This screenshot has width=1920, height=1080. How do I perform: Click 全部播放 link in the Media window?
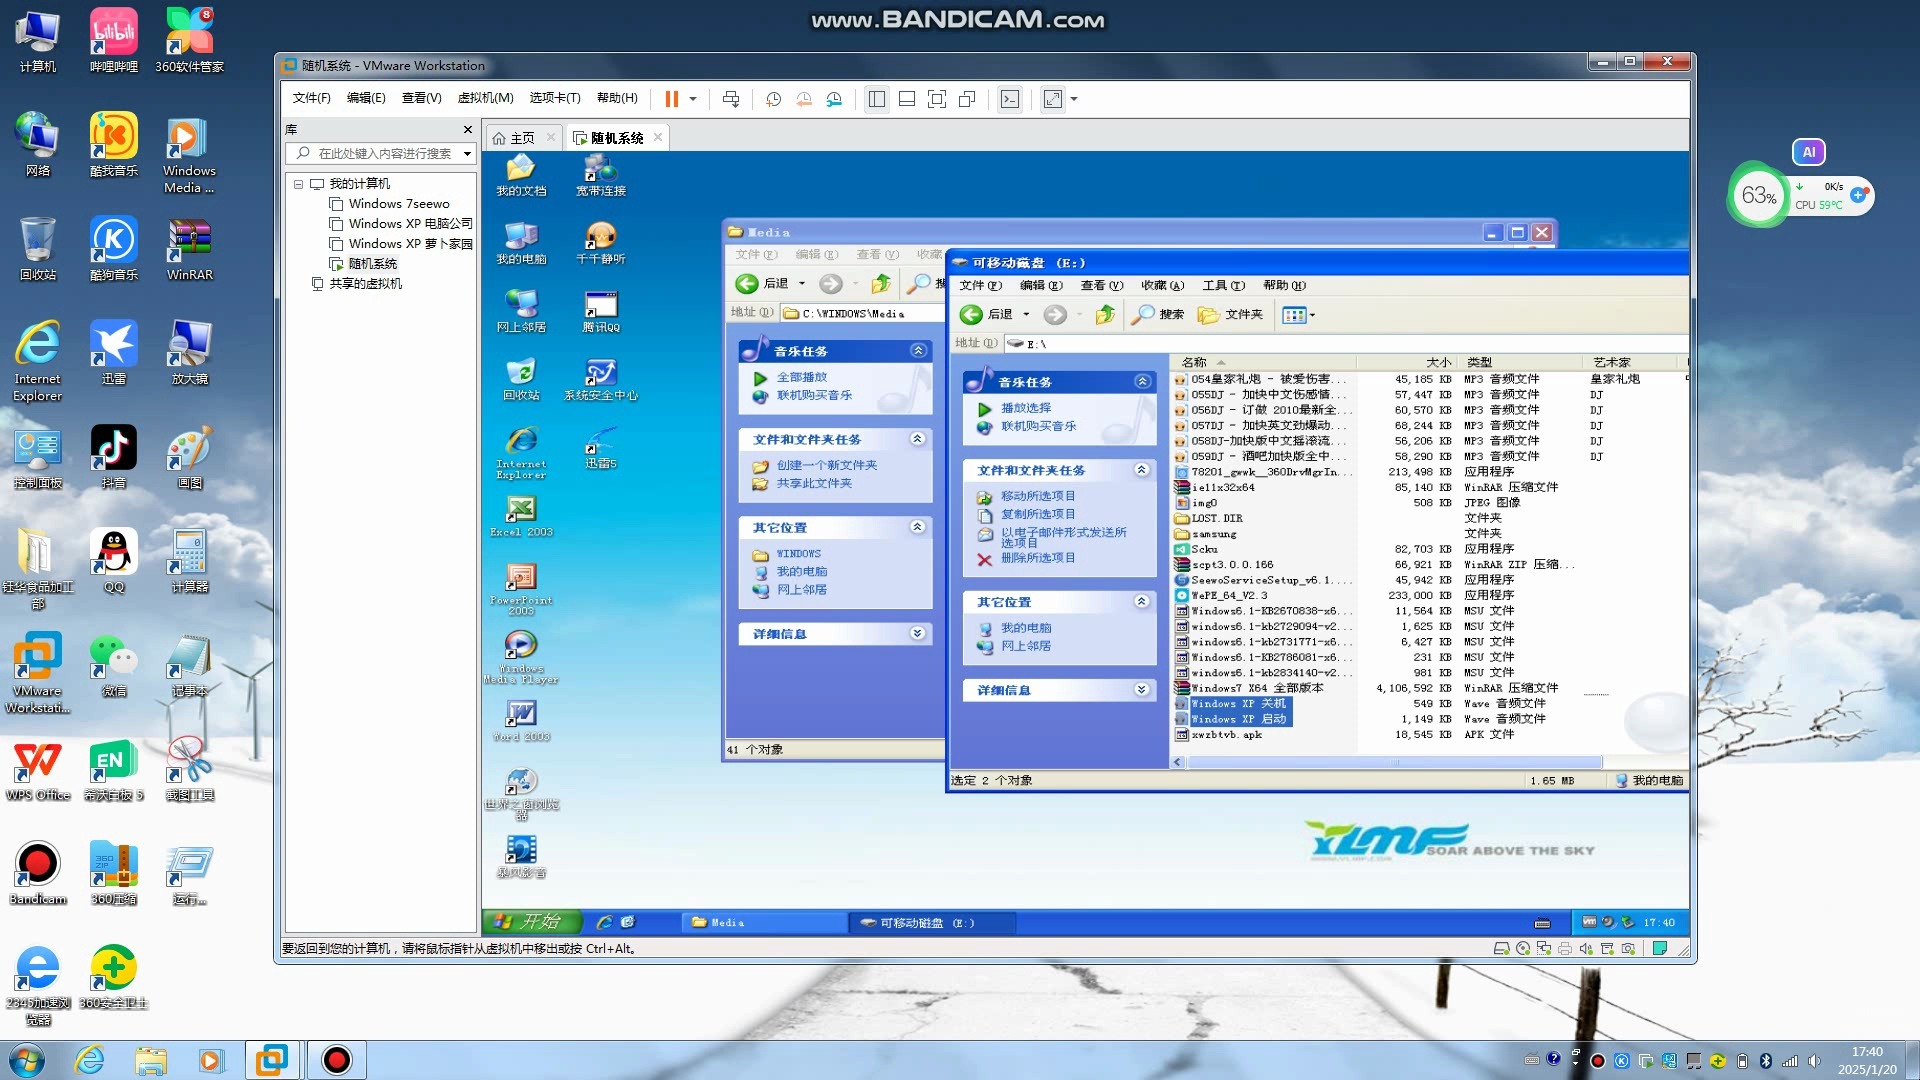(x=802, y=377)
